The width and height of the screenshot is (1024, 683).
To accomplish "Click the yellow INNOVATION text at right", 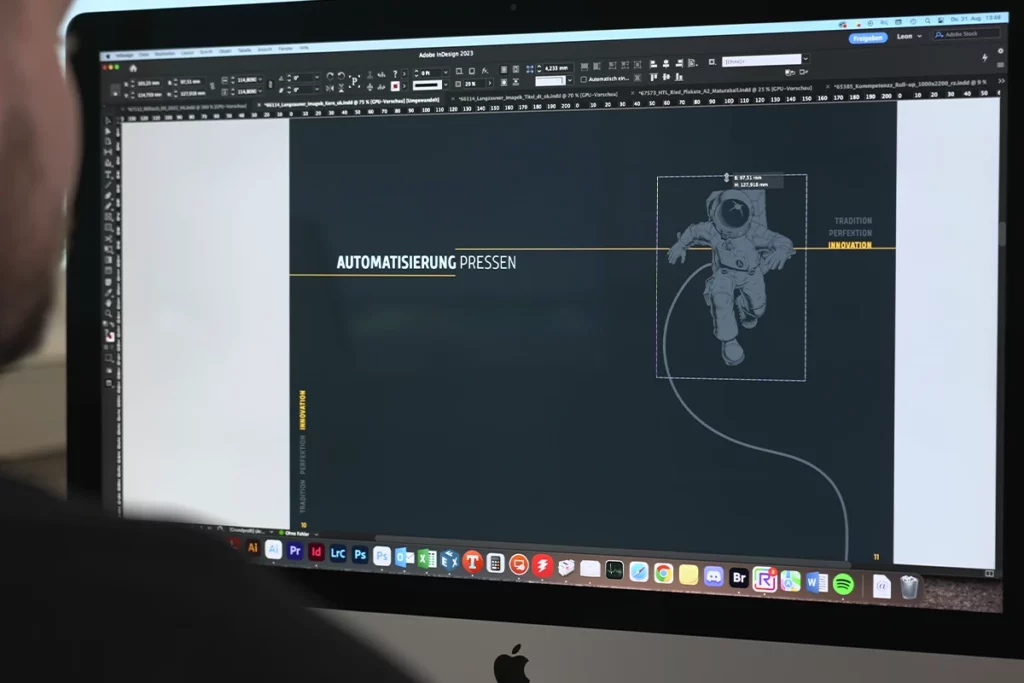I will tap(850, 245).
